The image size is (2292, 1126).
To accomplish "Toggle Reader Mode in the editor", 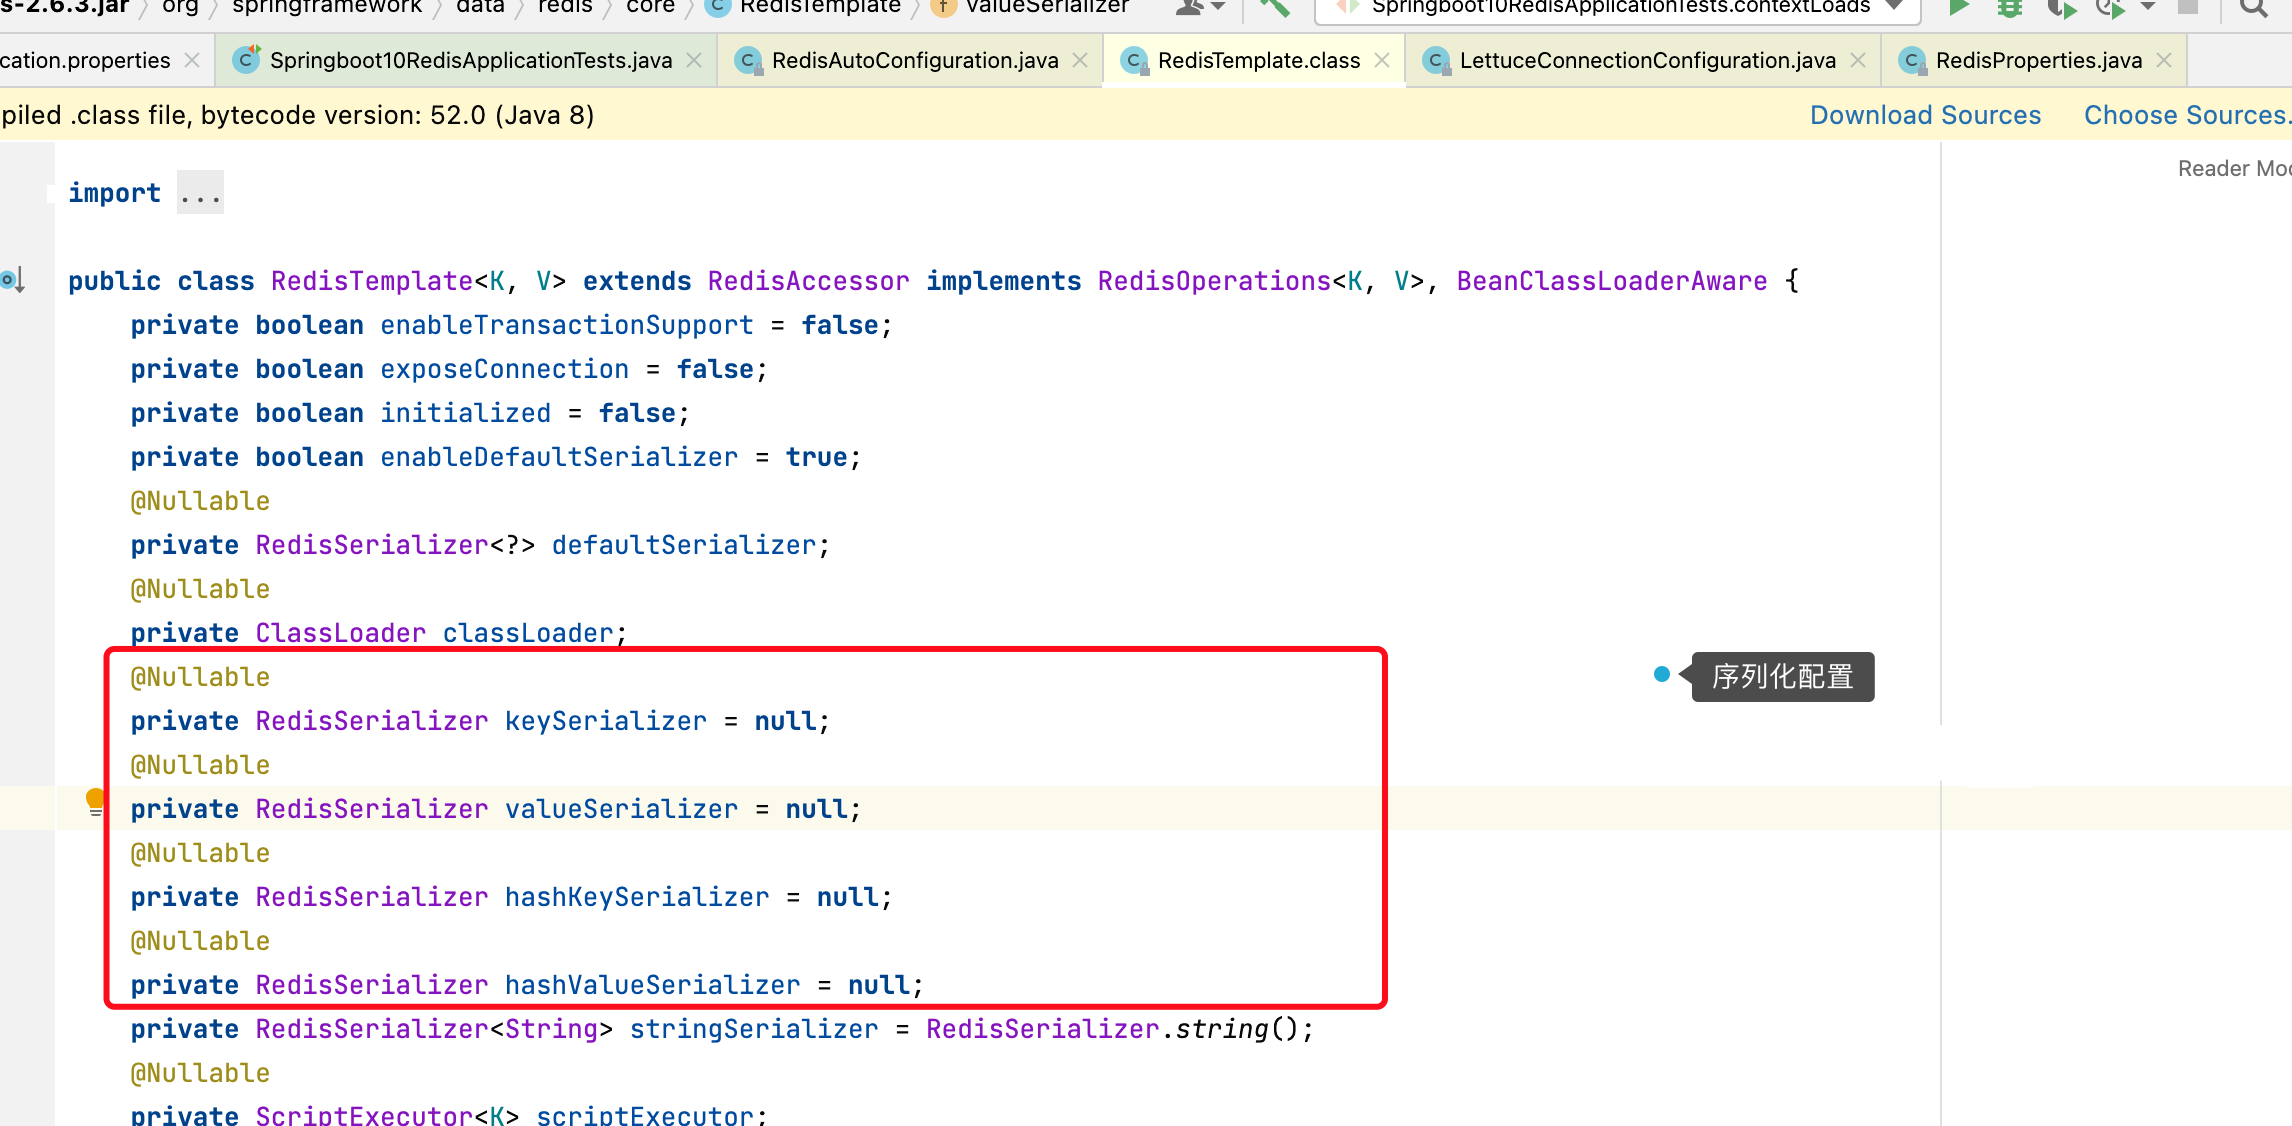I will tap(2233, 168).
